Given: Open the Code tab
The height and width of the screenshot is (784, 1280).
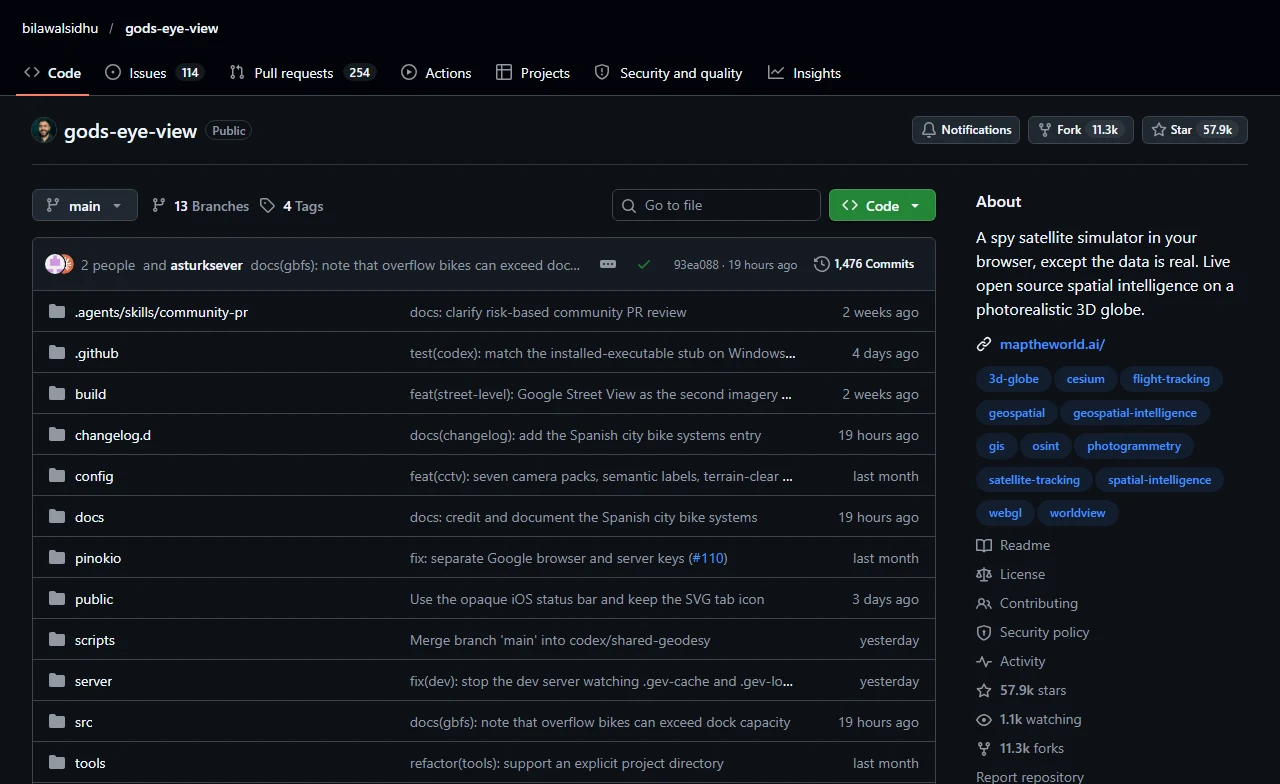Looking at the screenshot, I should [x=52, y=73].
